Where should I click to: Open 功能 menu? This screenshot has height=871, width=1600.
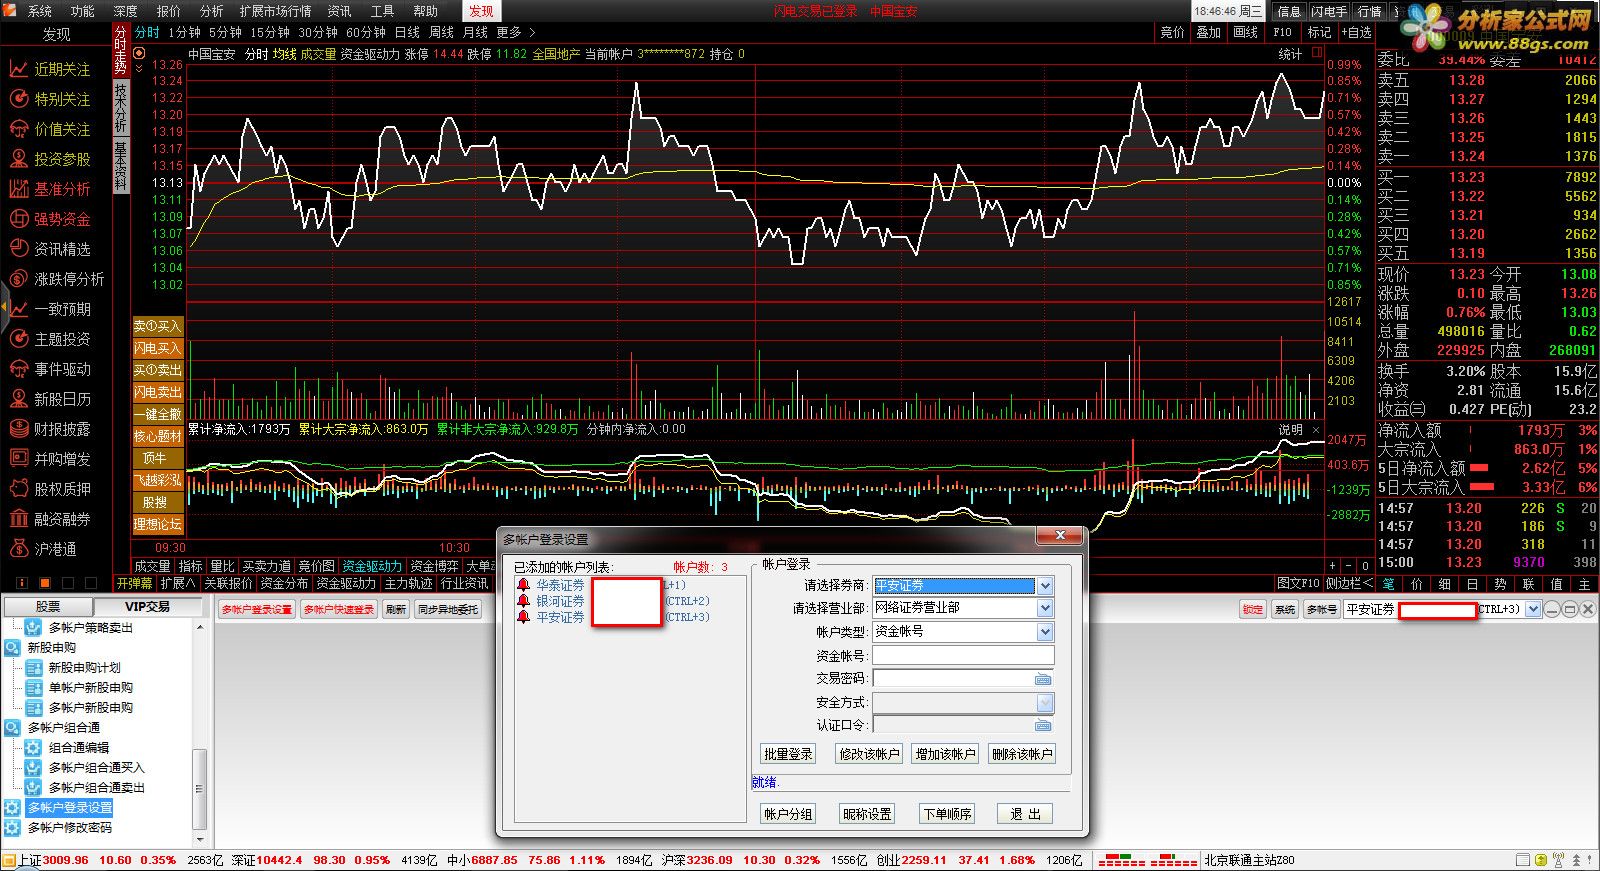click(x=83, y=11)
